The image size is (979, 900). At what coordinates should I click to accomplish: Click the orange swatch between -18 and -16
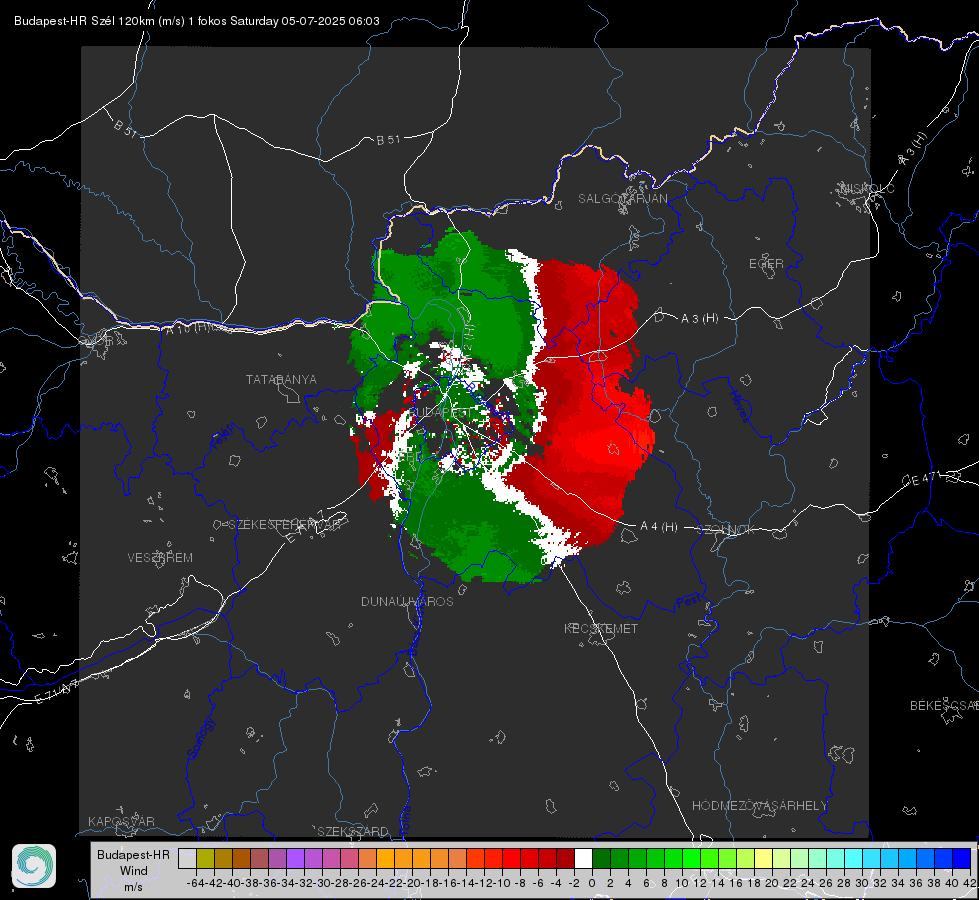click(439, 858)
